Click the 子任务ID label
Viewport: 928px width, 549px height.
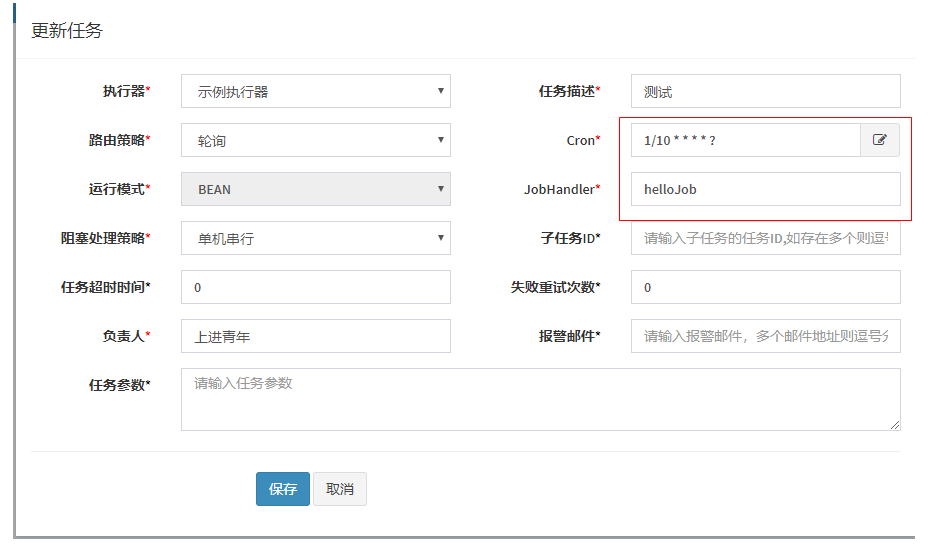[x=571, y=238]
